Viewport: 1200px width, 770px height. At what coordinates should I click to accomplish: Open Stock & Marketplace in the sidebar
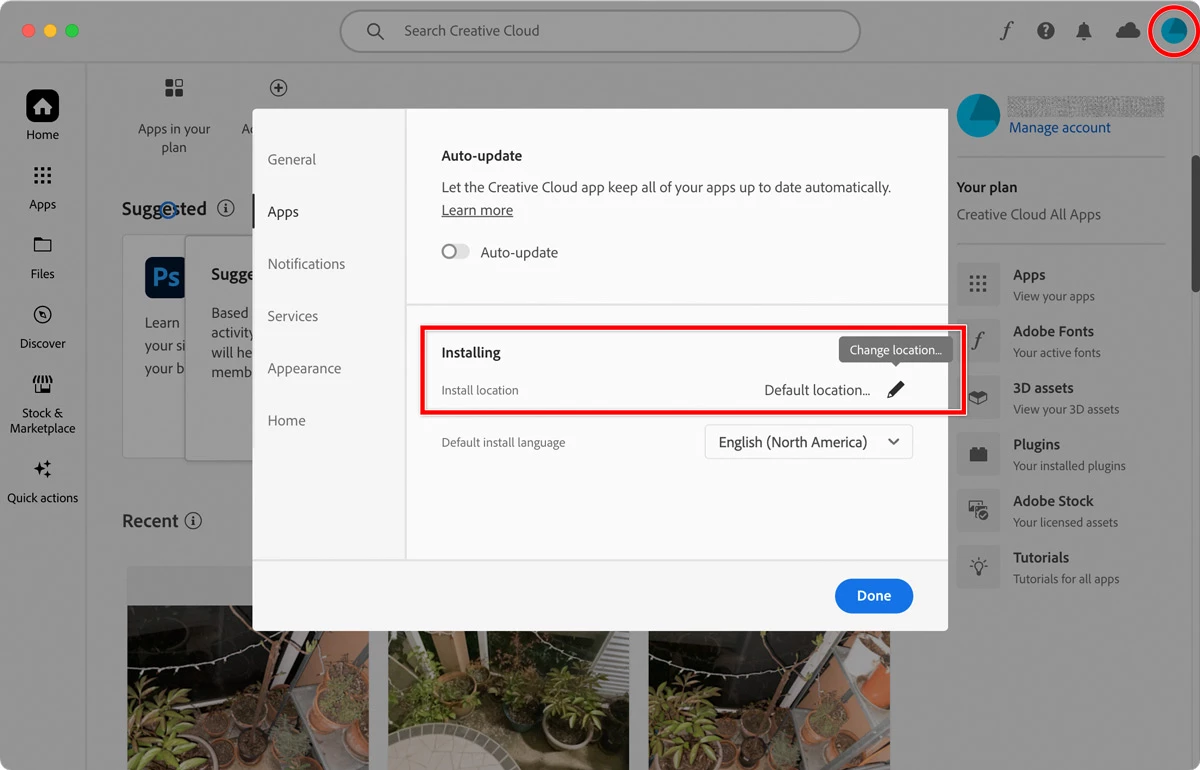coord(42,404)
